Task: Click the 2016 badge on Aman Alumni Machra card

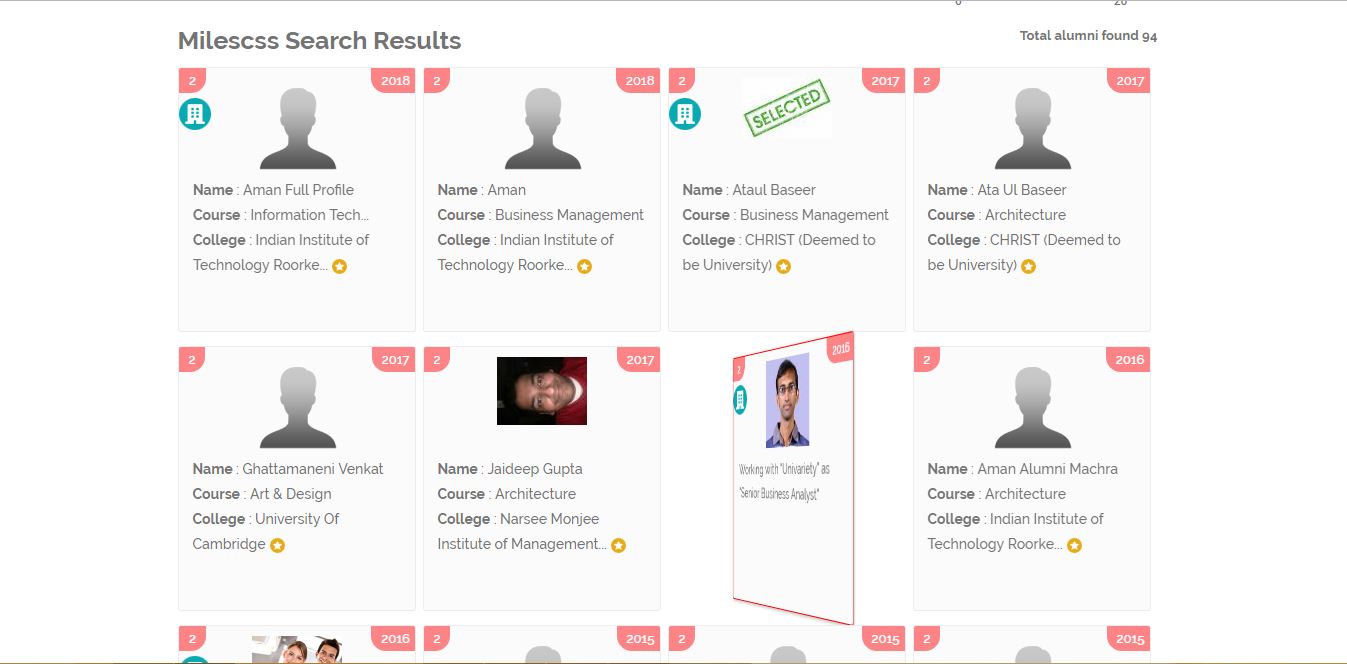Action: point(1128,360)
